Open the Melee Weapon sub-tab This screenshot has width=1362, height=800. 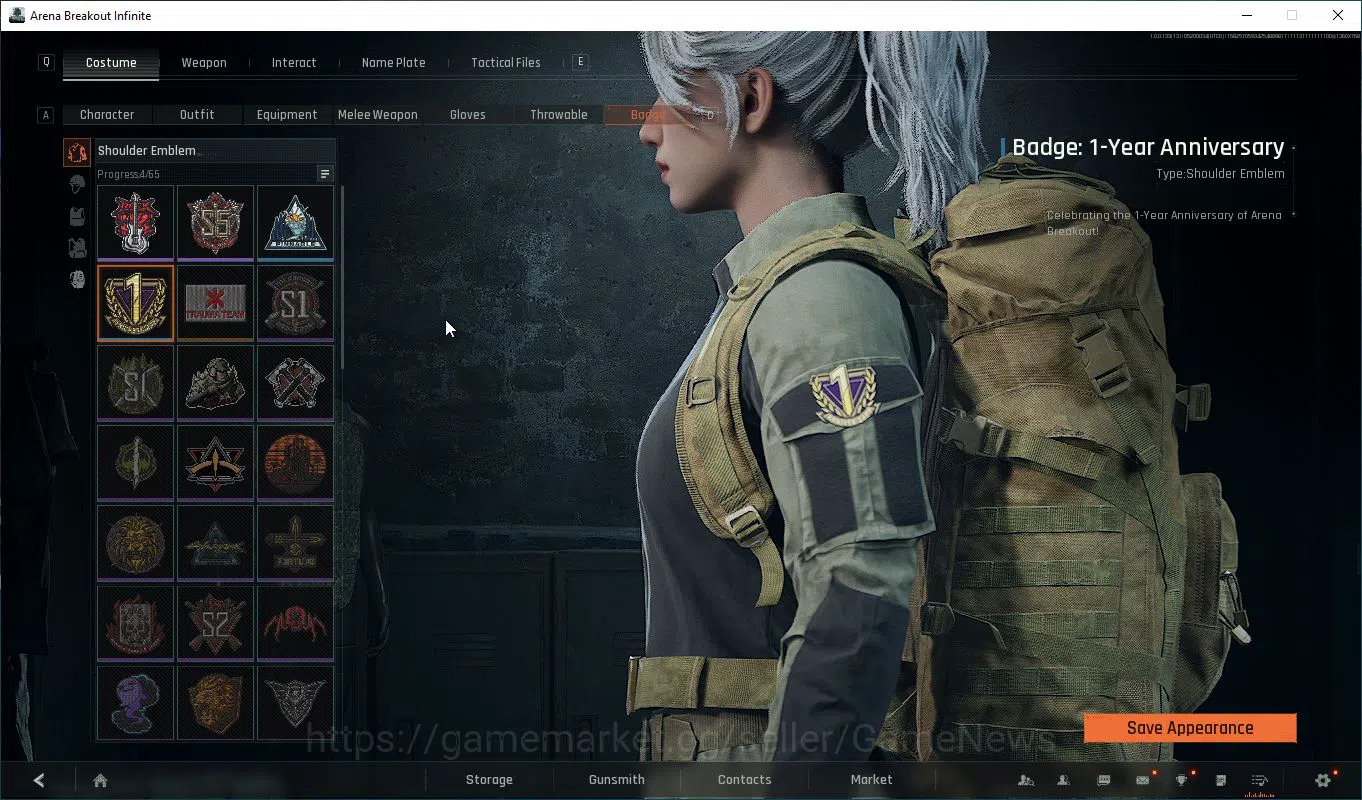378,114
